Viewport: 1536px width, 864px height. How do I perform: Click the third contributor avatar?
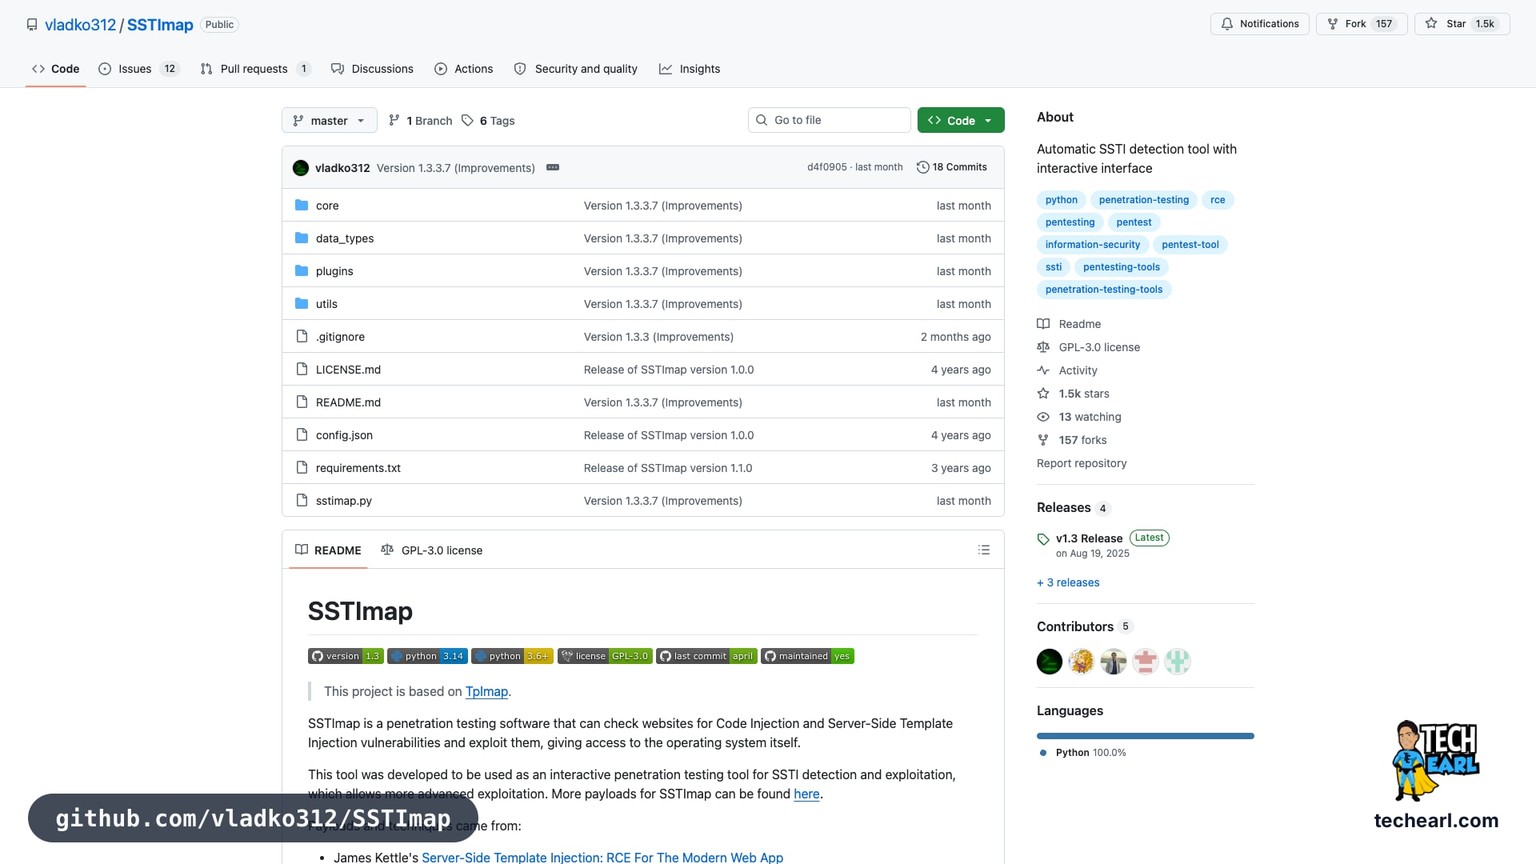tap(1113, 661)
